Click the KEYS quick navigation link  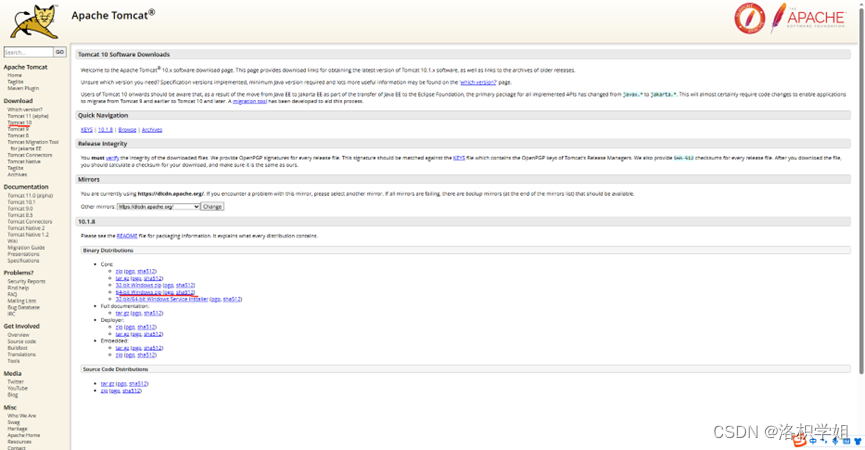pyautogui.click(x=87, y=130)
